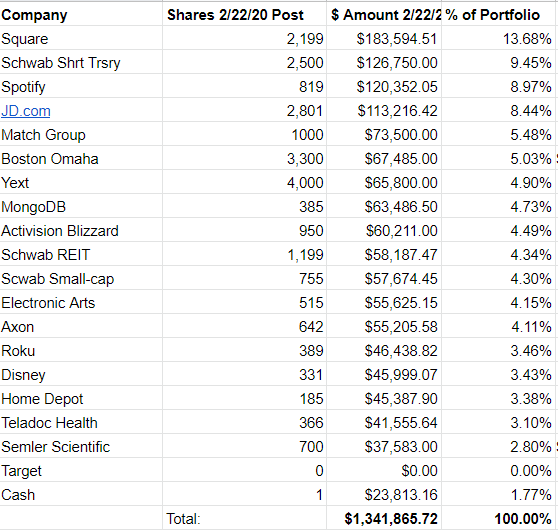Click JD.com's 2,801 shares cell

[244, 111]
